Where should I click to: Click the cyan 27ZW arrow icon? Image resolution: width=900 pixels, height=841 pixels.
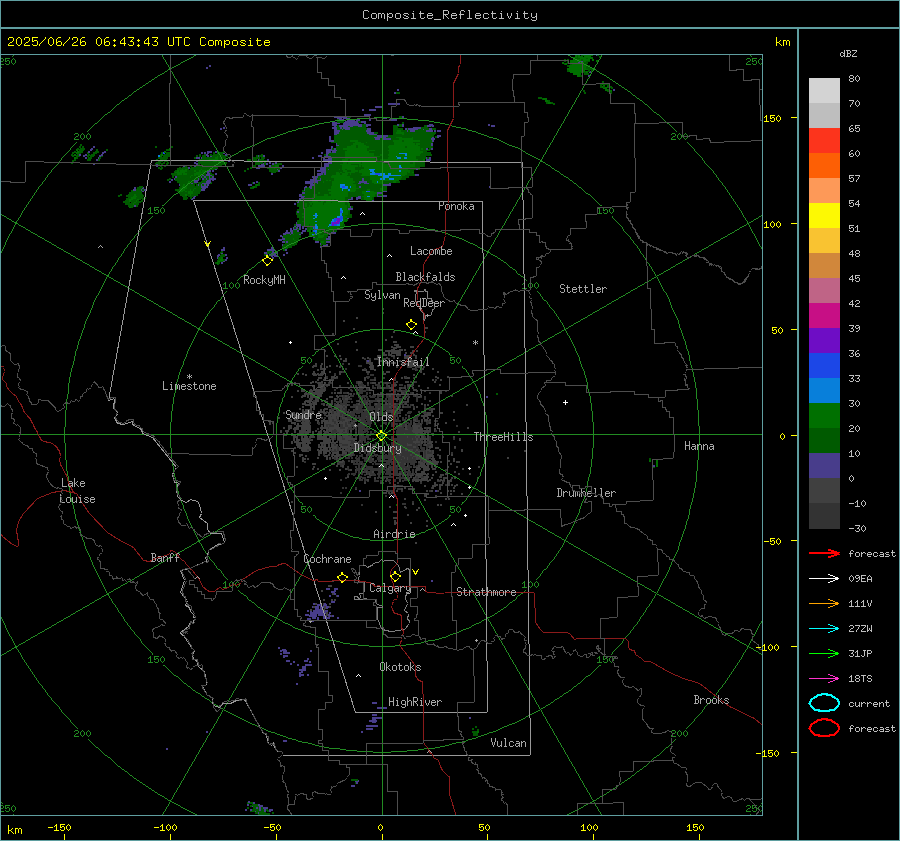click(824, 629)
